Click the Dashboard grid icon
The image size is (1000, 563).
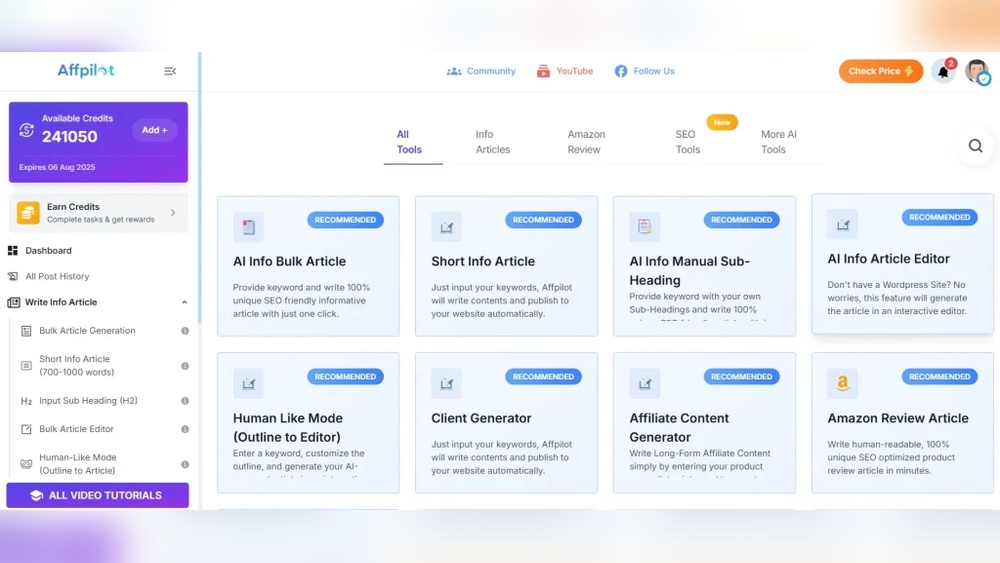tap(13, 251)
